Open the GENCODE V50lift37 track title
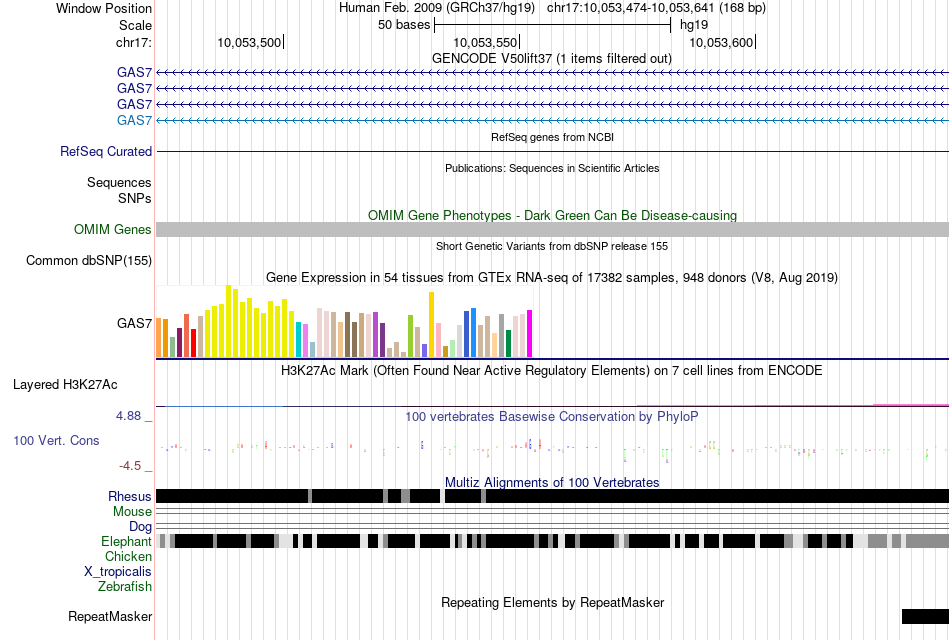The width and height of the screenshot is (950, 640). 552,58
